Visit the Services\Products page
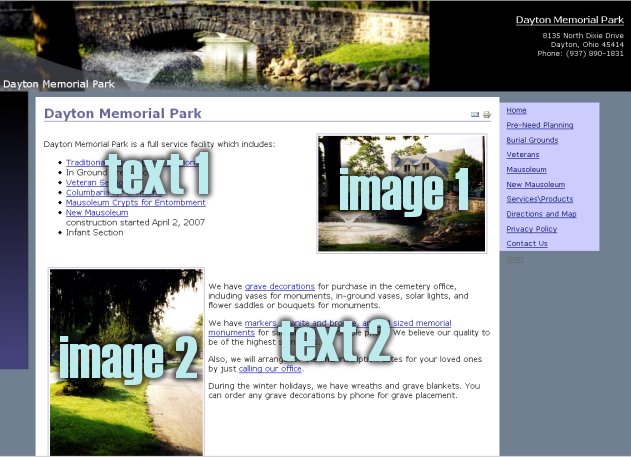The image size is (631, 457). (x=540, y=199)
